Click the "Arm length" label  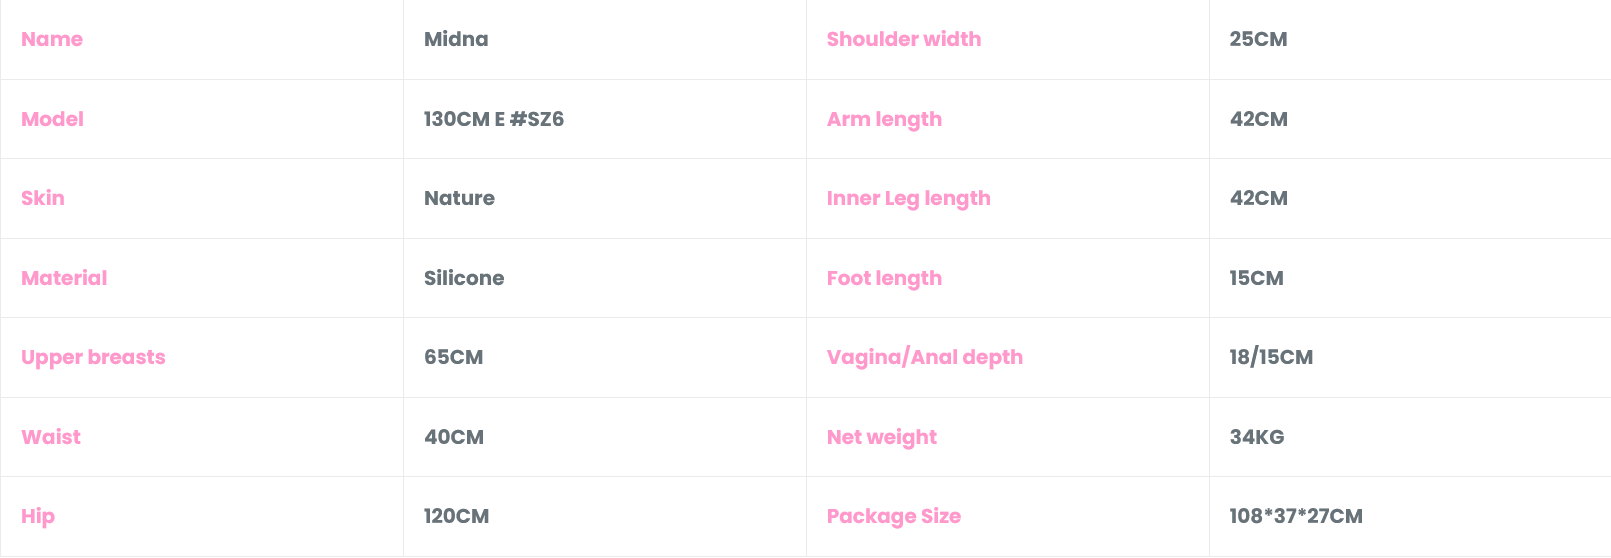click(x=884, y=119)
